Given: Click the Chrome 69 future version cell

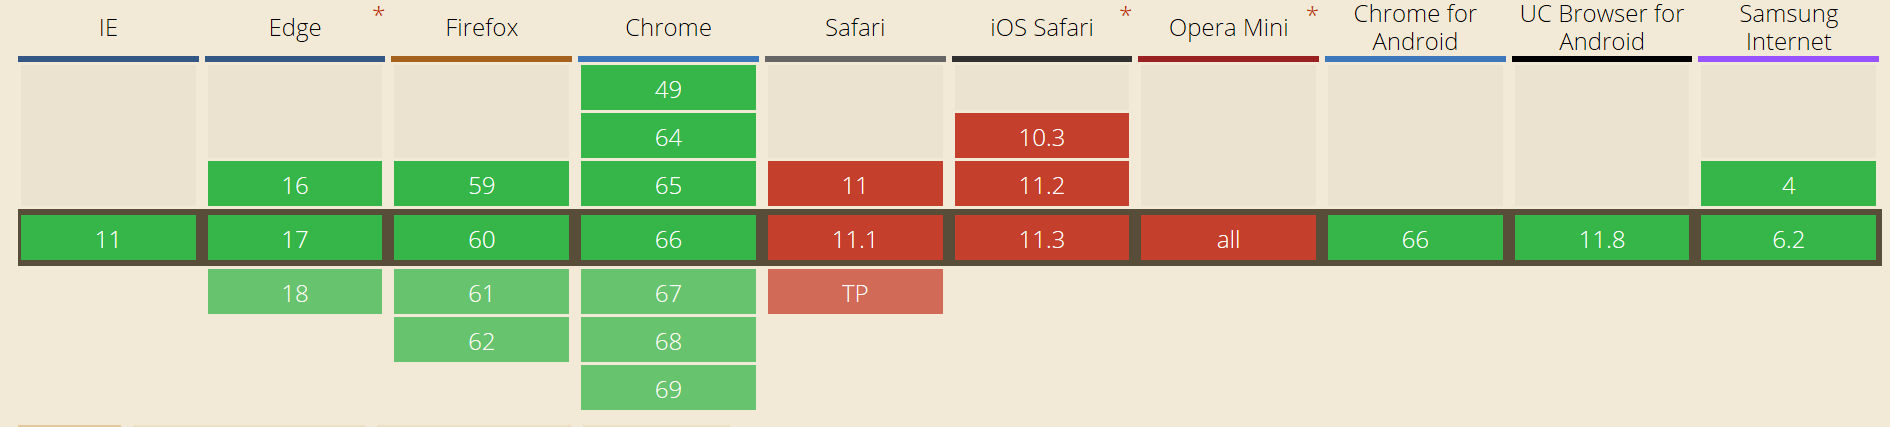Looking at the screenshot, I should click(668, 388).
